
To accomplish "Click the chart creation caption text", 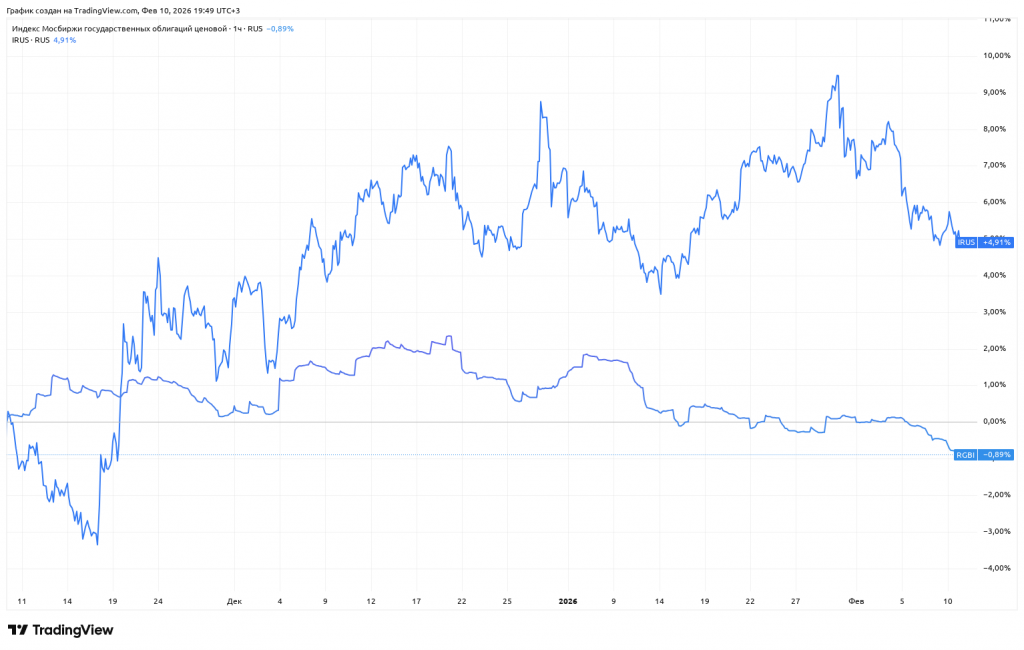I will pyautogui.click(x=122, y=10).
